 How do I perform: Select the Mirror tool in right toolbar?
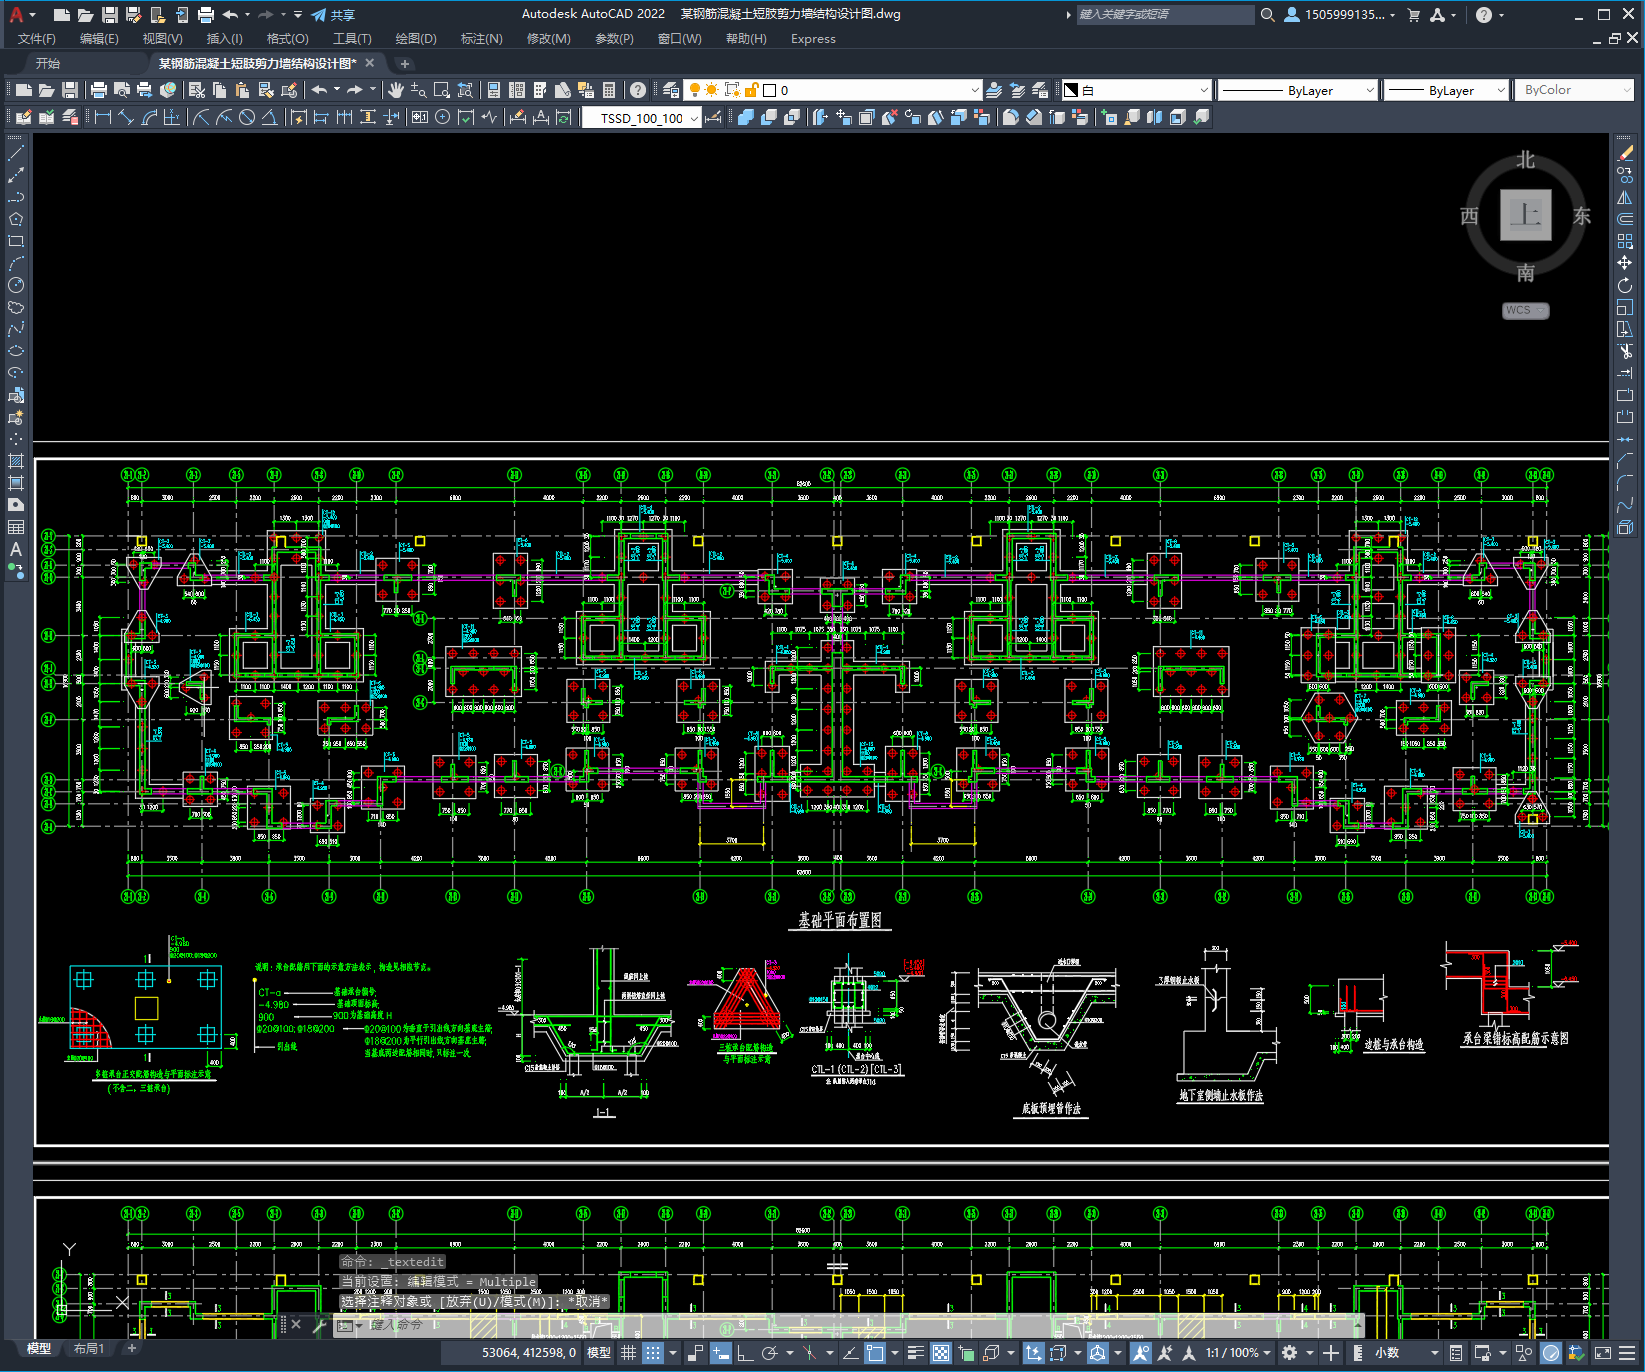1625,197
